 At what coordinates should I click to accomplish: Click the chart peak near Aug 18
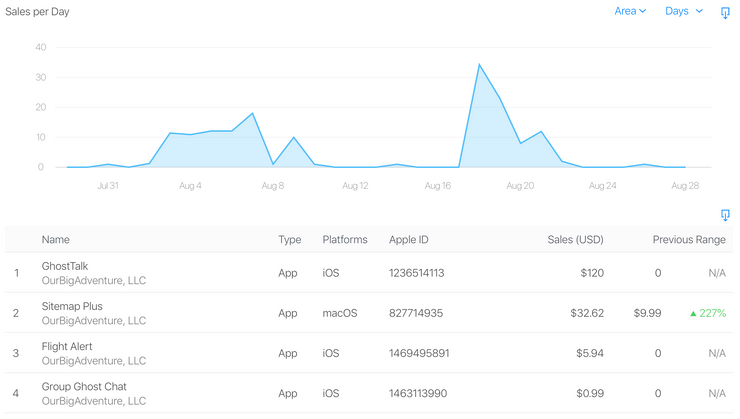tap(479, 65)
